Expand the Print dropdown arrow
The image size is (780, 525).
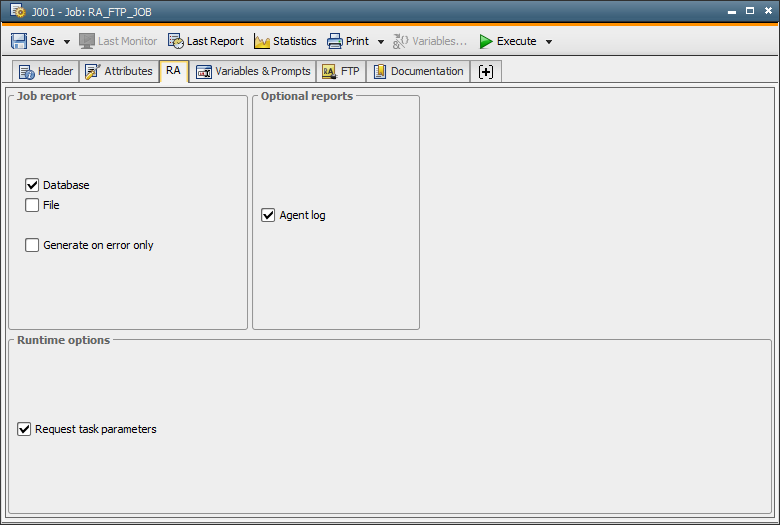coord(381,42)
